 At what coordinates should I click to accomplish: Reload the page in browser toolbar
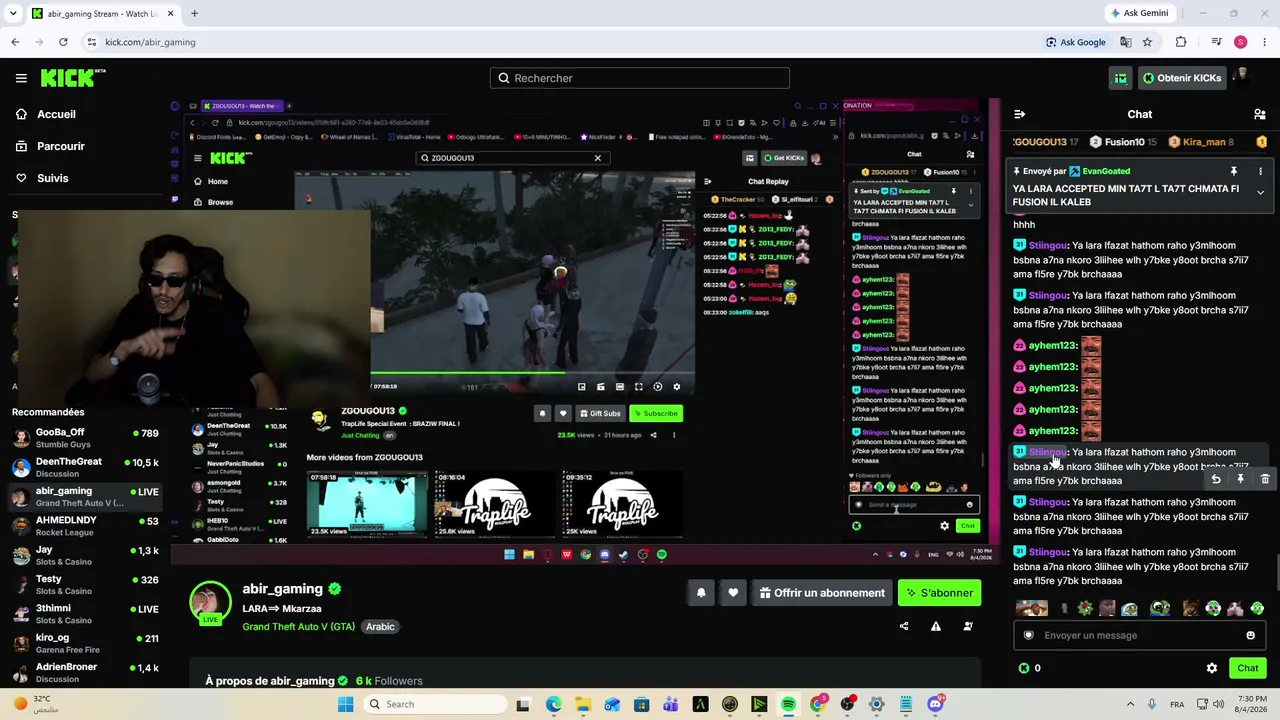tap(63, 42)
